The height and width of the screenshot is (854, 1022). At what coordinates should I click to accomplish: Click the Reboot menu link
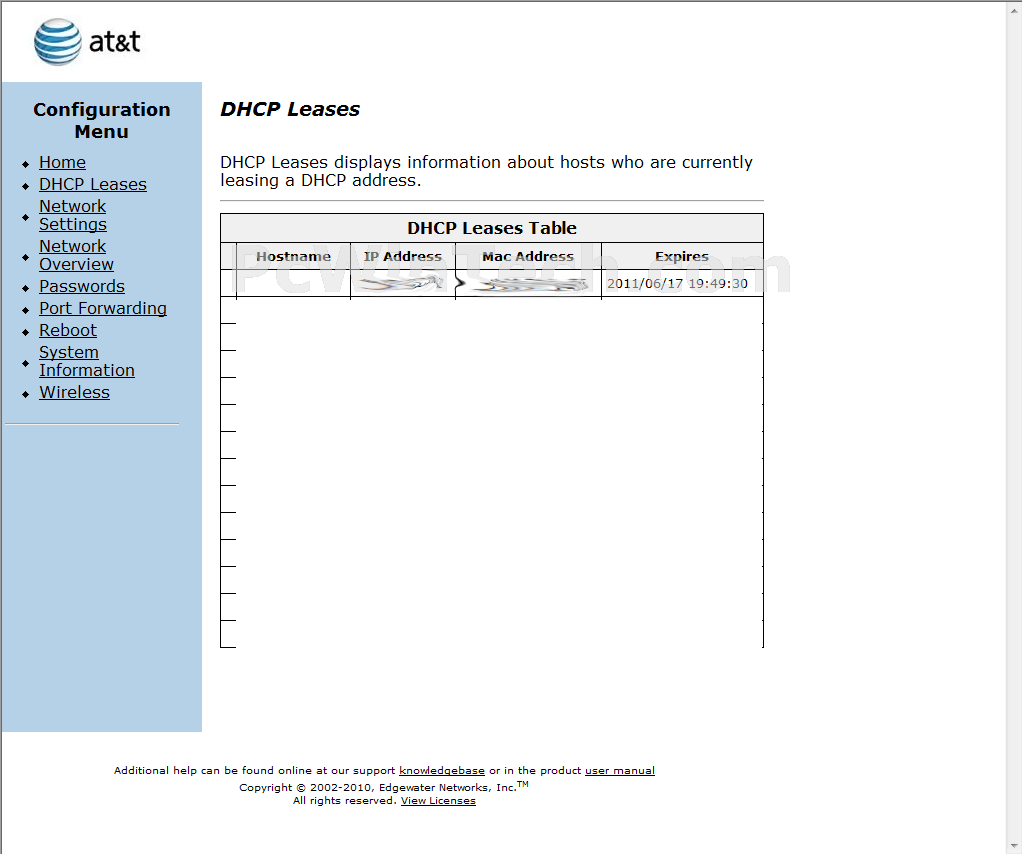(68, 331)
